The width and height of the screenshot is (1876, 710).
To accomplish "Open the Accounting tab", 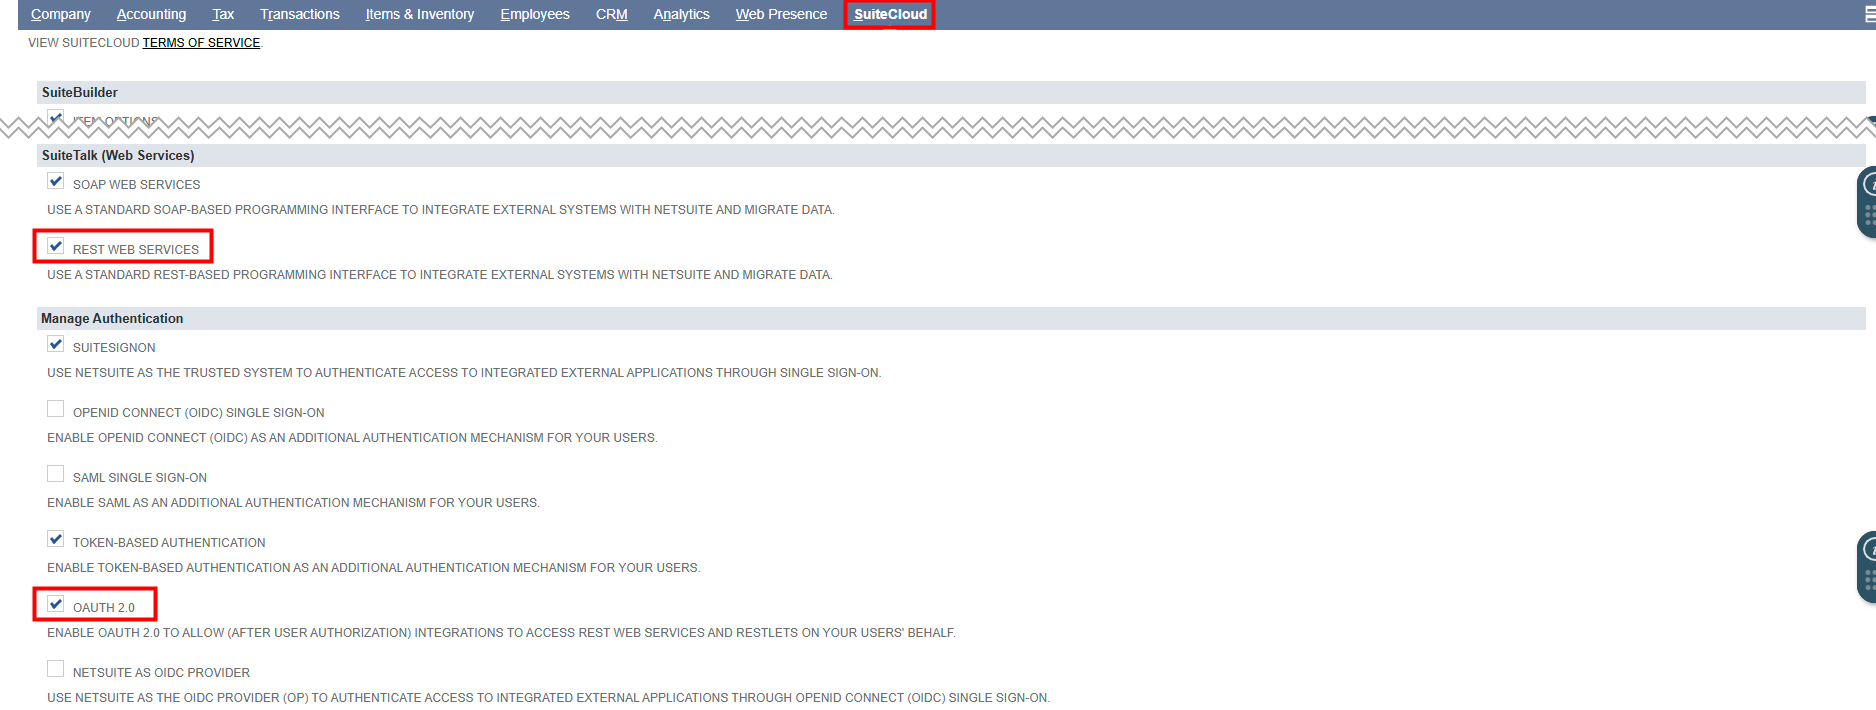I will pyautogui.click(x=151, y=14).
